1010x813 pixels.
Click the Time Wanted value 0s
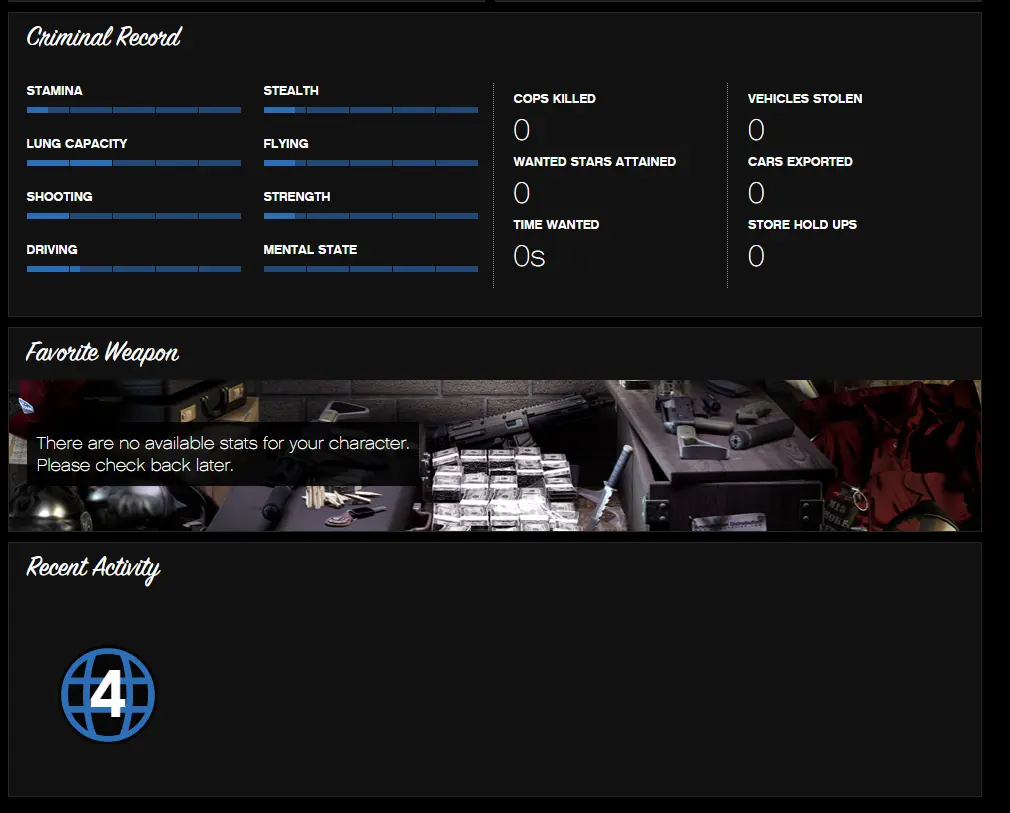[x=529, y=256]
